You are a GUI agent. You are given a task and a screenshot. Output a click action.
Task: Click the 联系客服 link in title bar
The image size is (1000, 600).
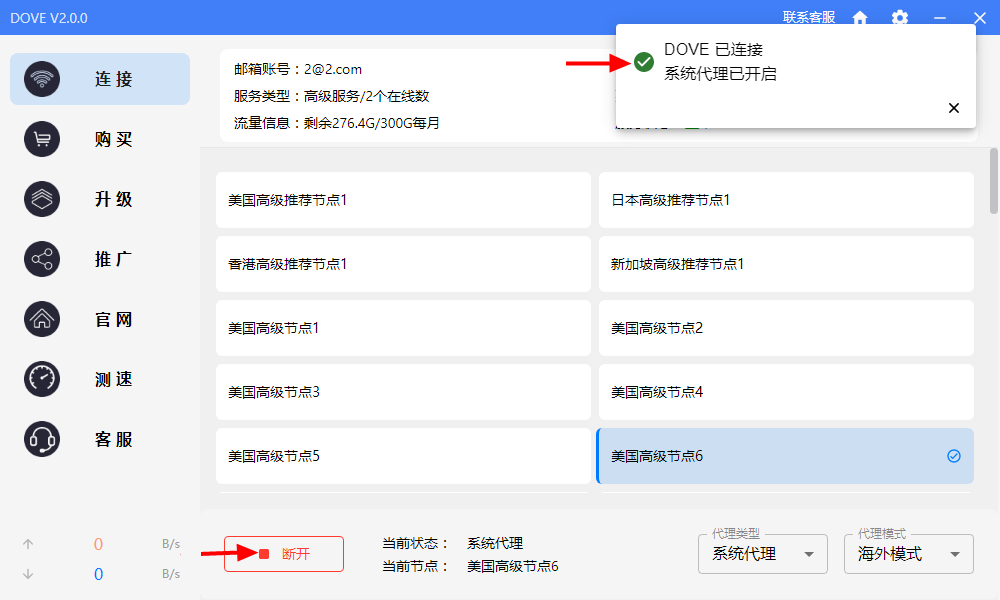pos(808,17)
